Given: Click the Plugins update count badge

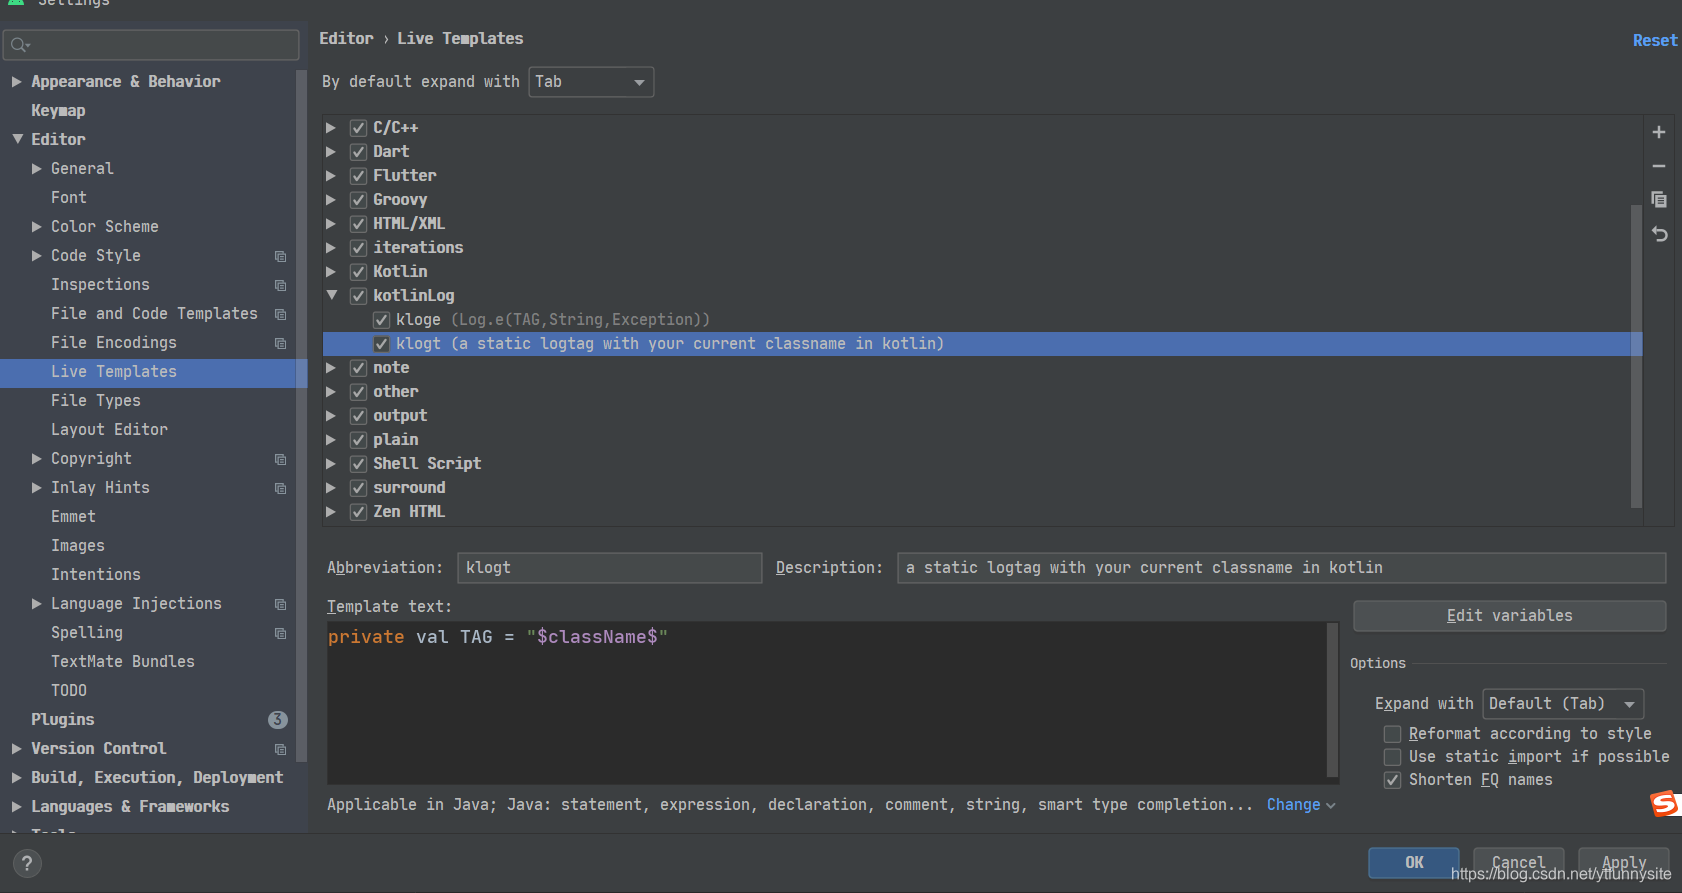Looking at the screenshot, I should (x=278, y=720).
